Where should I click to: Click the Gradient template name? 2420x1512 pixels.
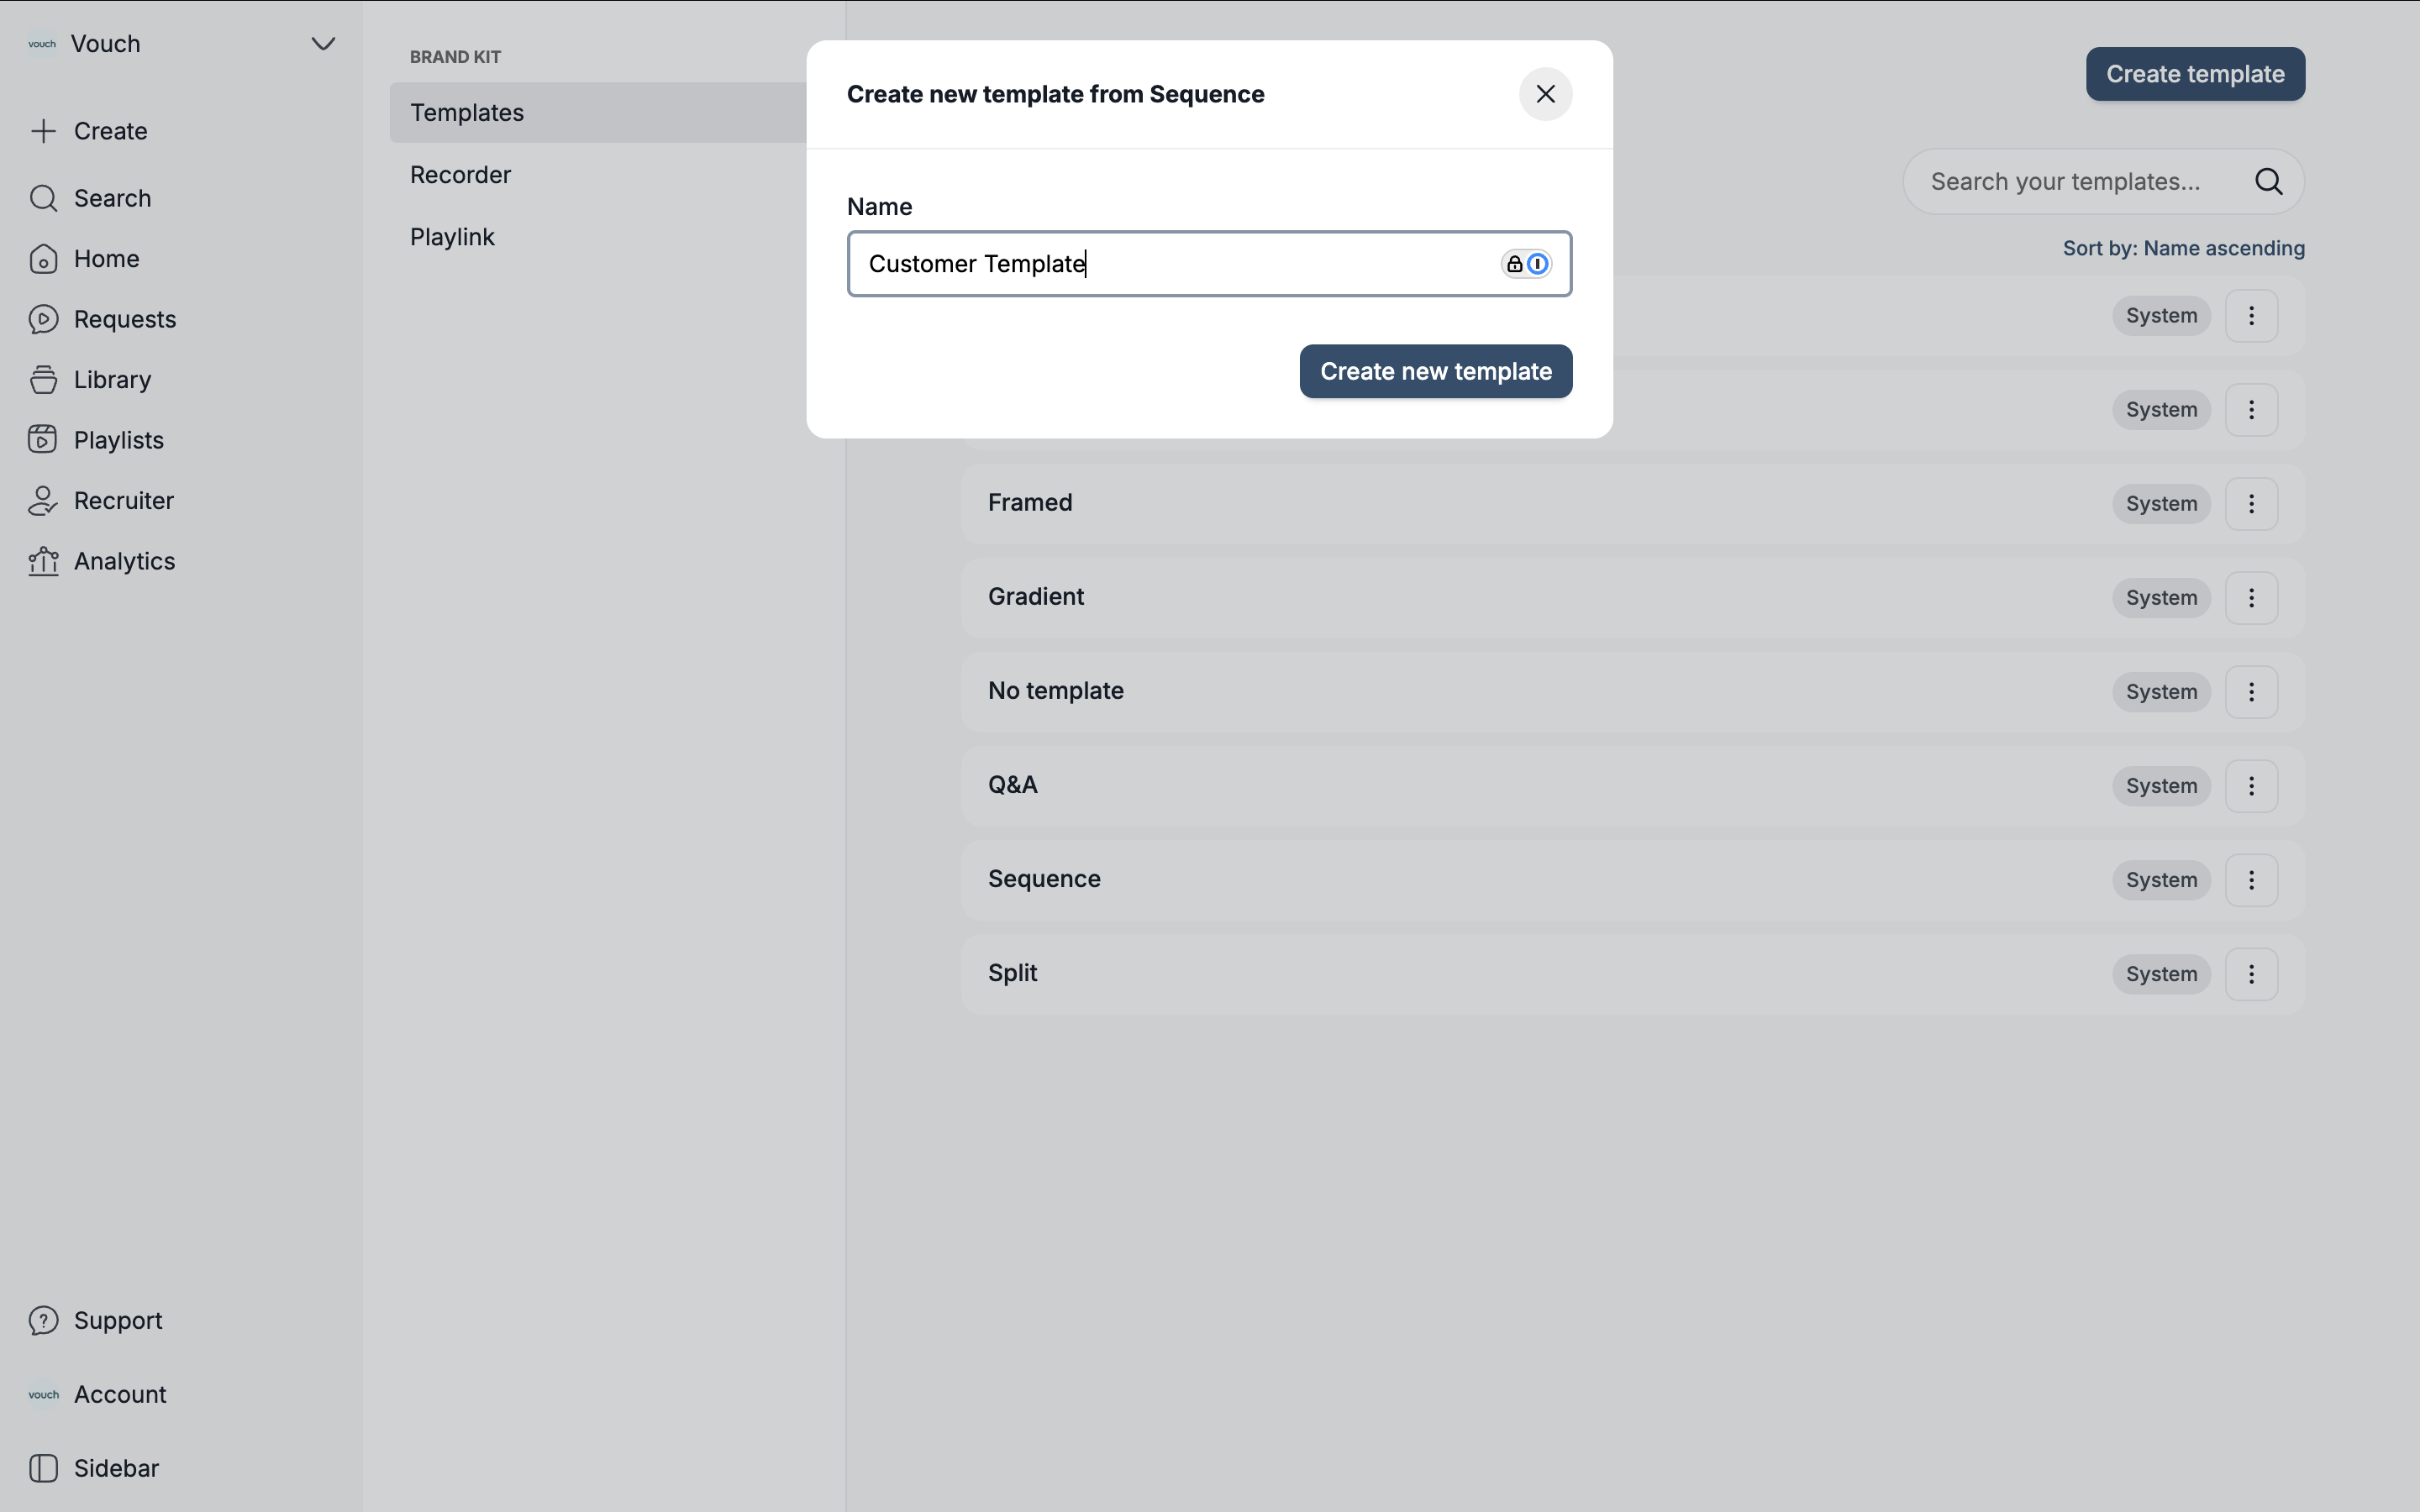(x=1036, y=596)
